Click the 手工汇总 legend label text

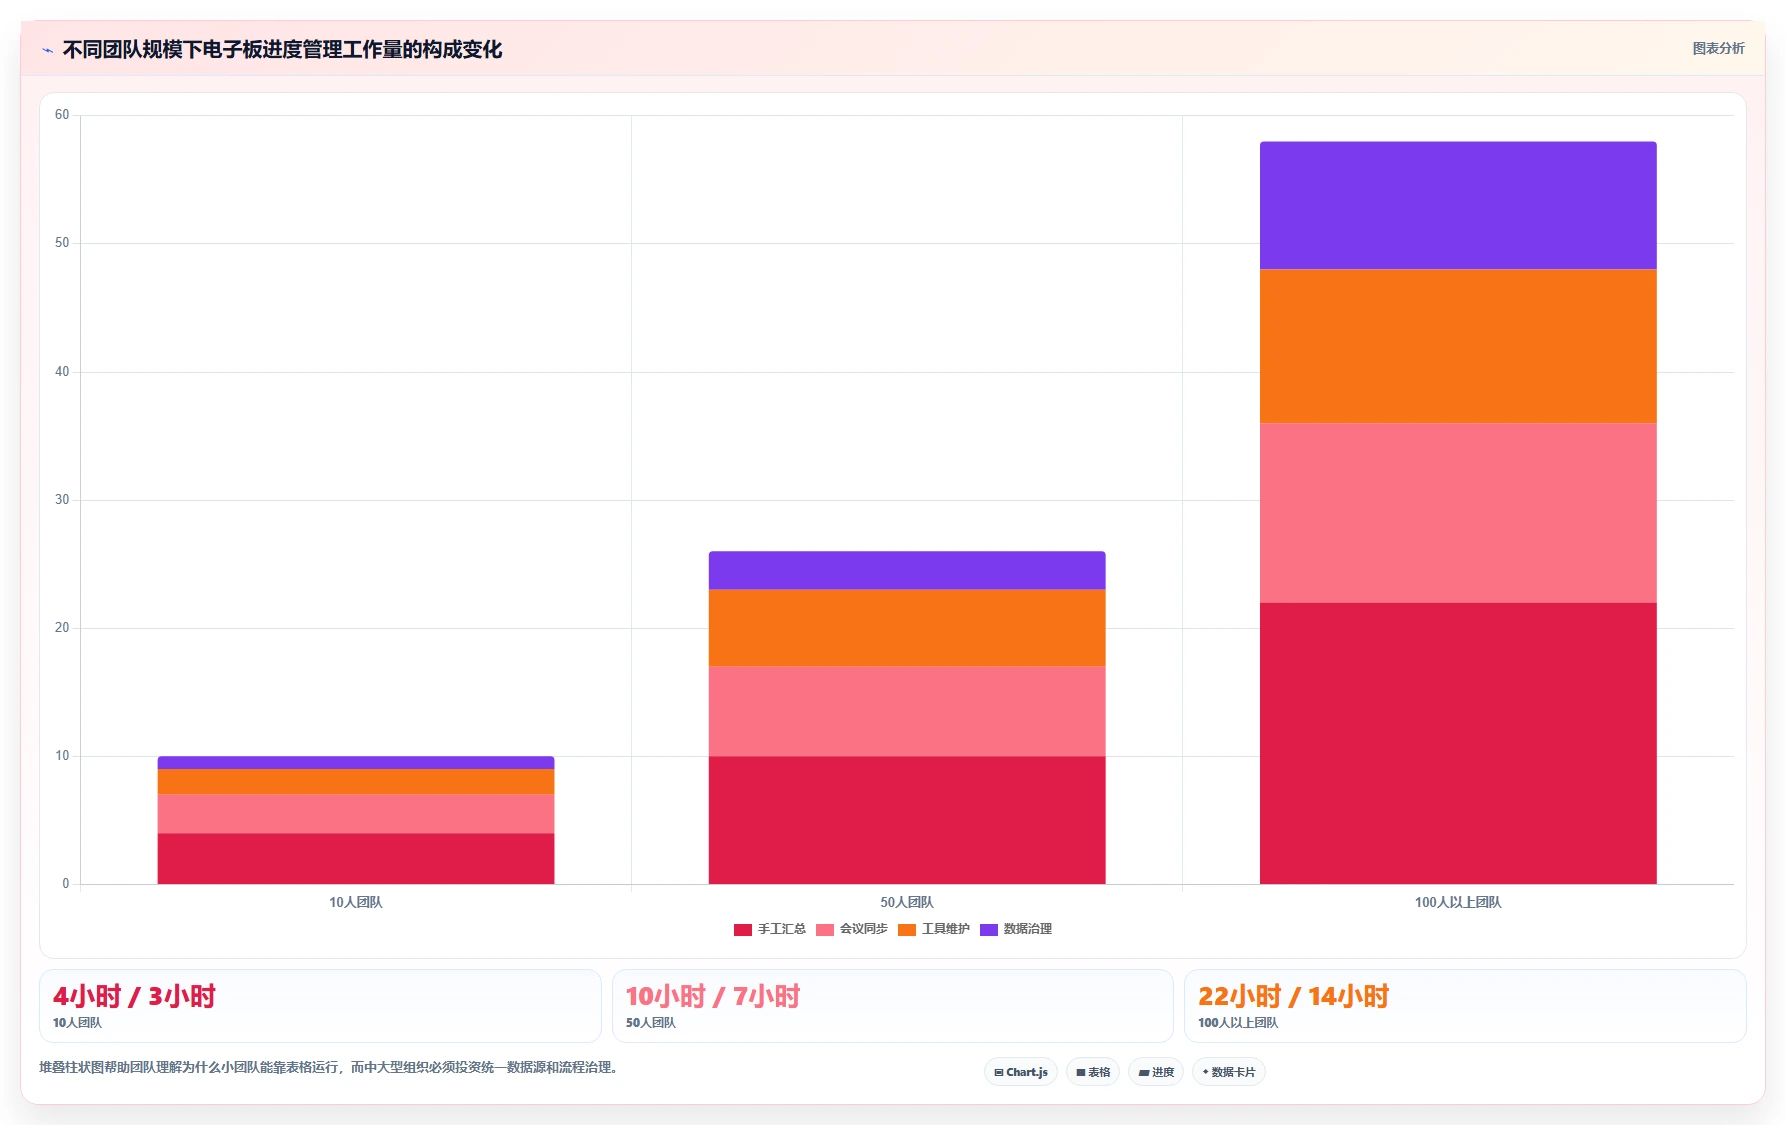point(782,929)
